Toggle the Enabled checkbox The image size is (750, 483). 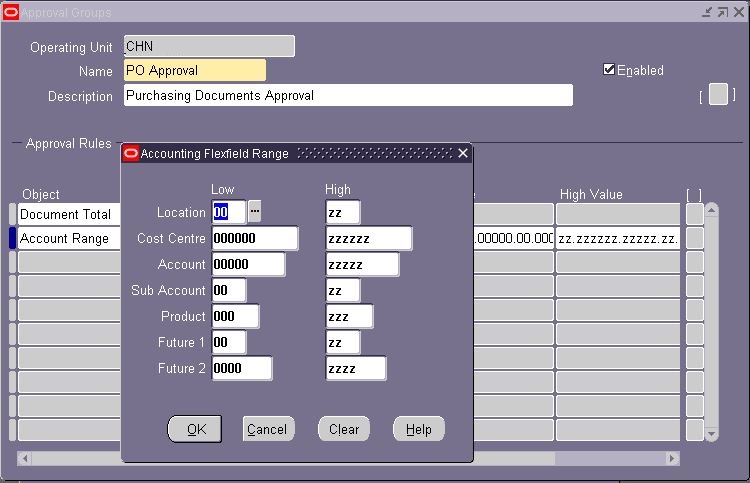(609, 69)
